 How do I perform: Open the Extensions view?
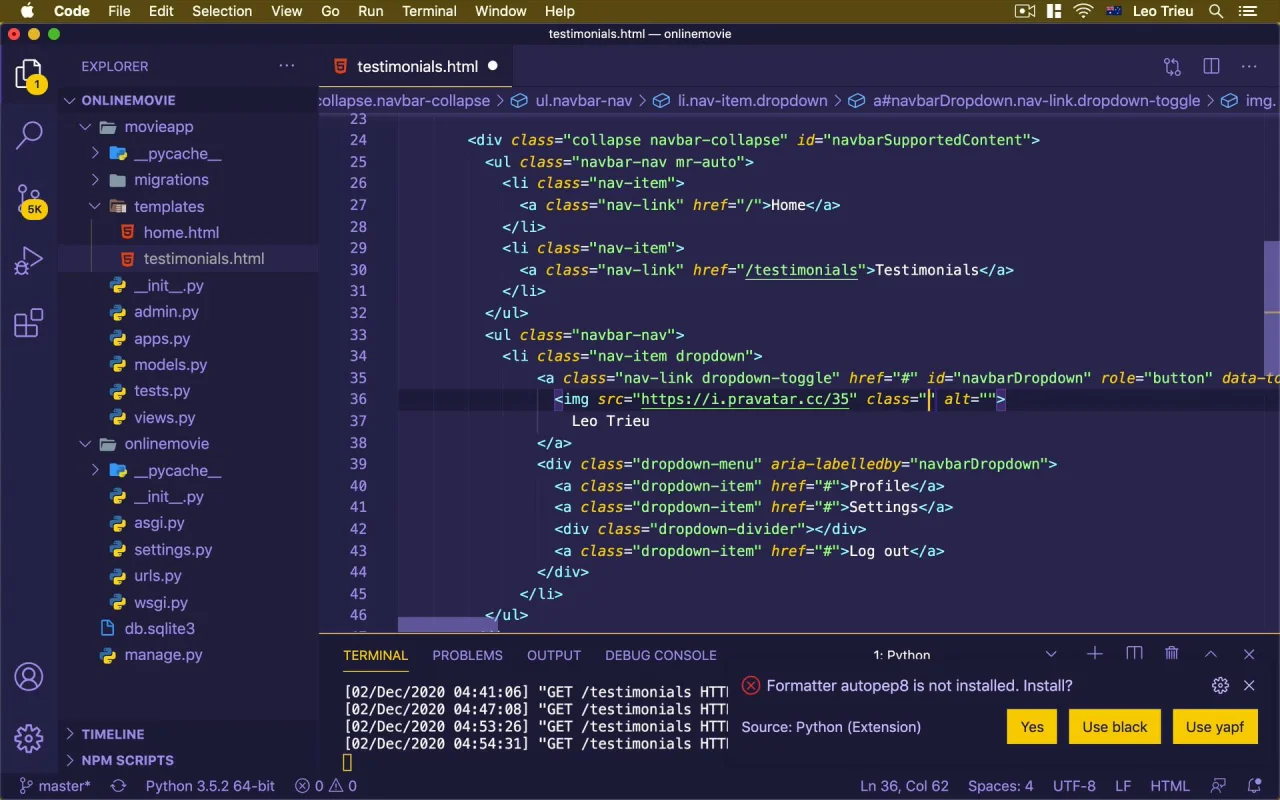(x=29, y=323)
